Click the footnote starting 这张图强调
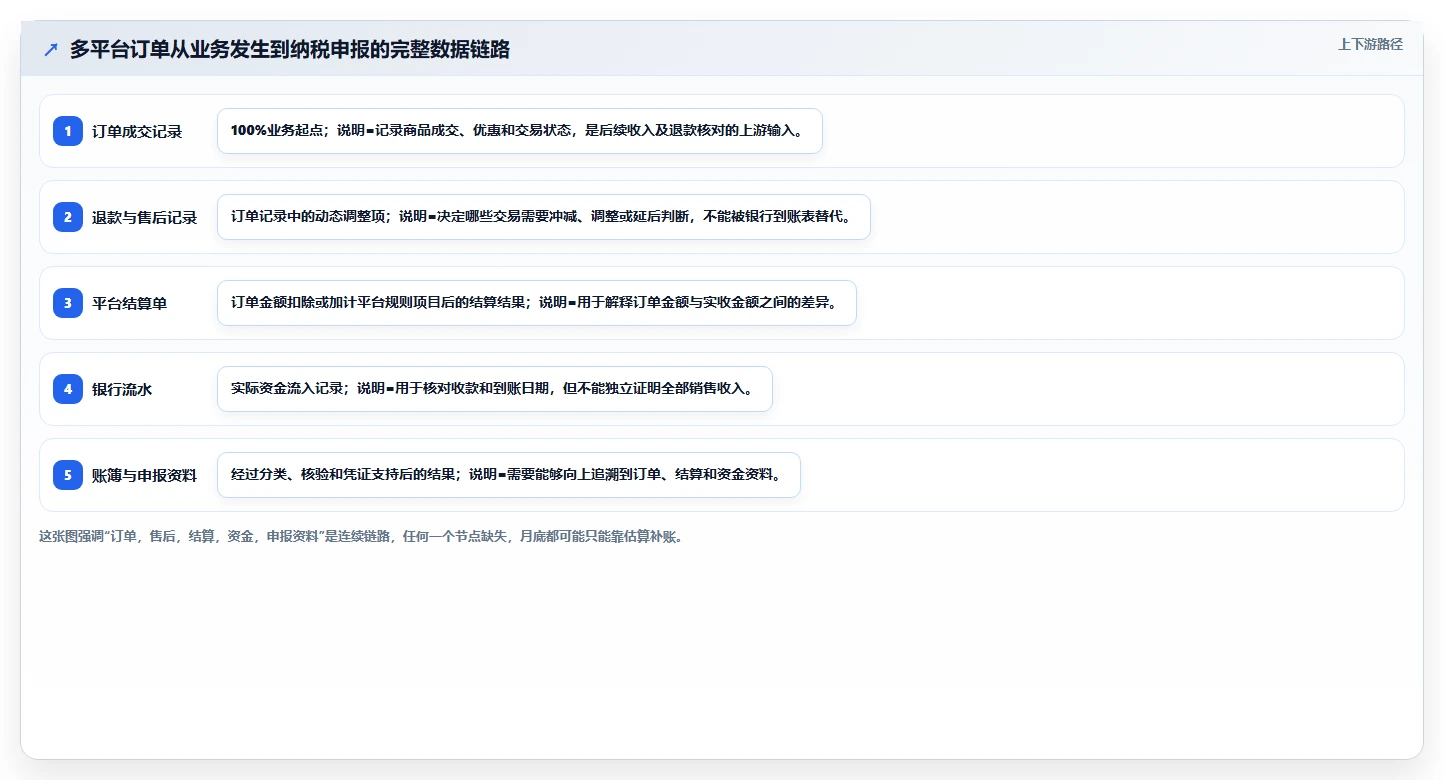Screen dimensions: 1444x780 point(361,536)
